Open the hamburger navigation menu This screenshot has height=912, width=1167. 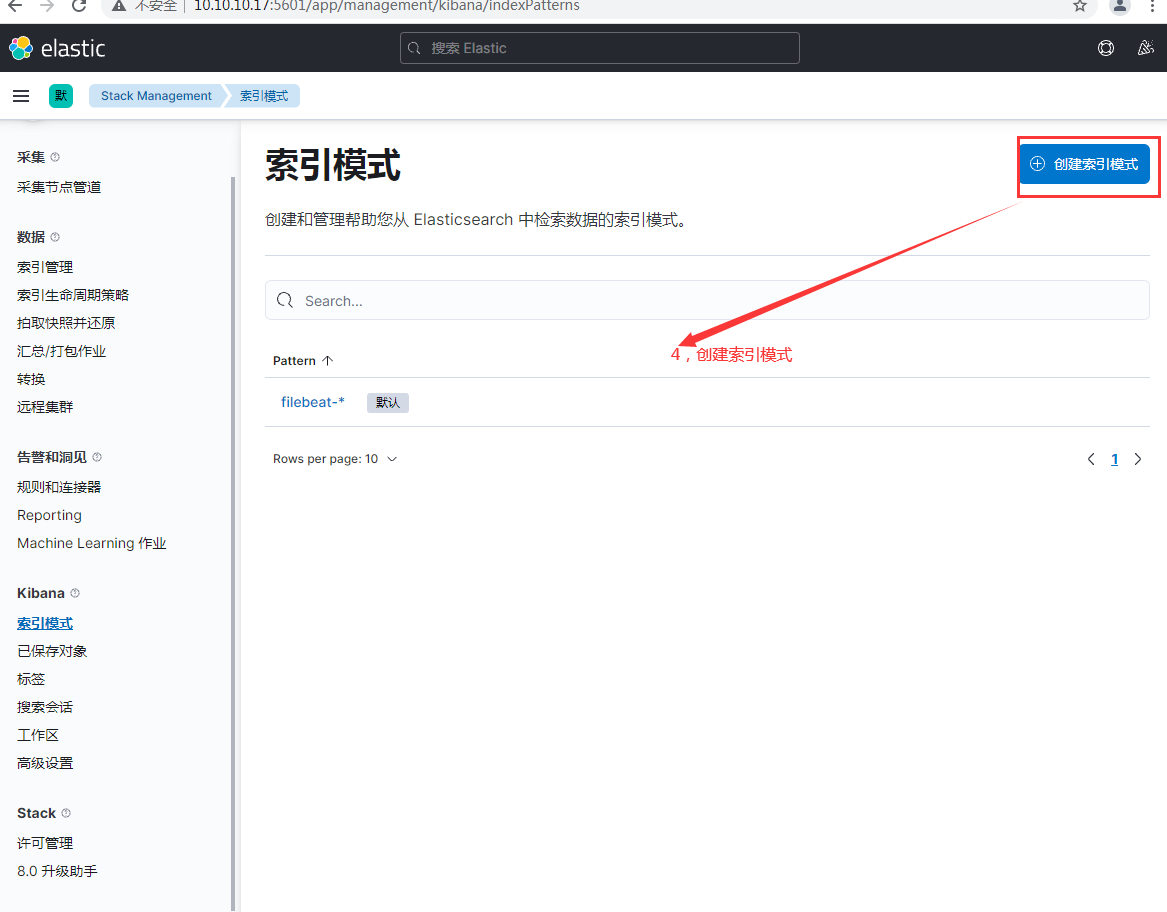(21, 96)
